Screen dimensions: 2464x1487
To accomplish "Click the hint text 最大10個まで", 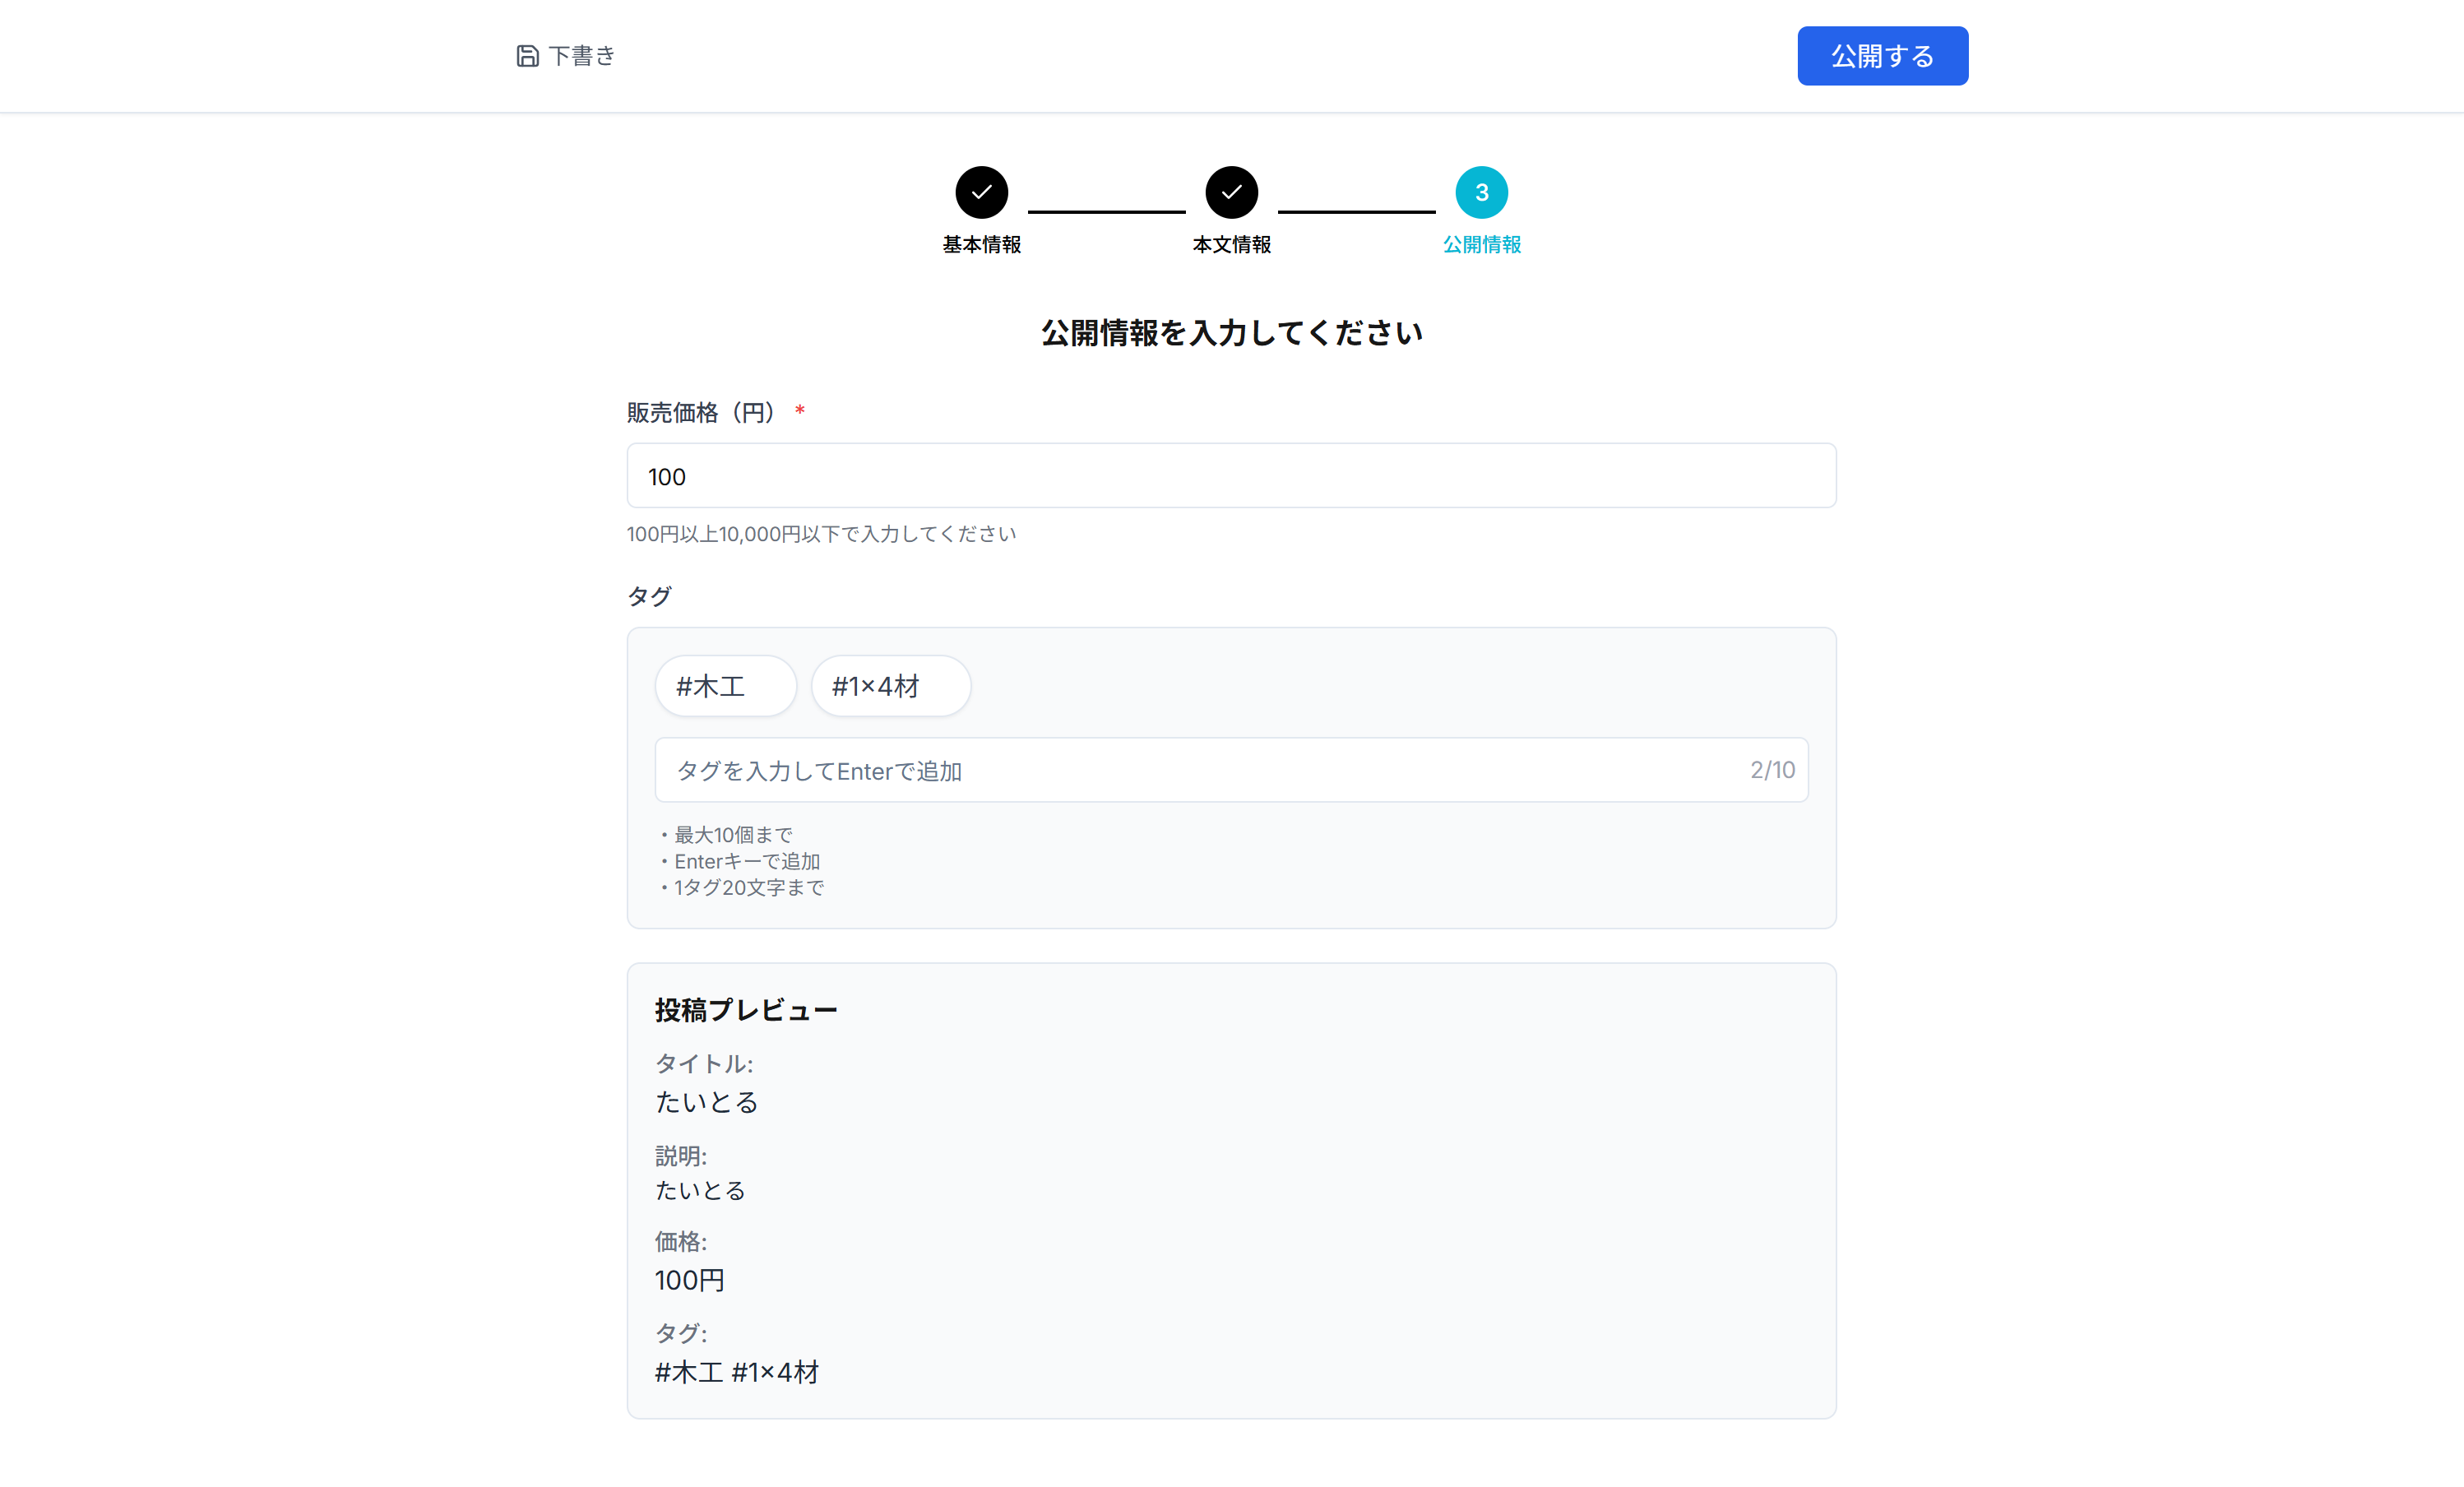I will (733, 835).
